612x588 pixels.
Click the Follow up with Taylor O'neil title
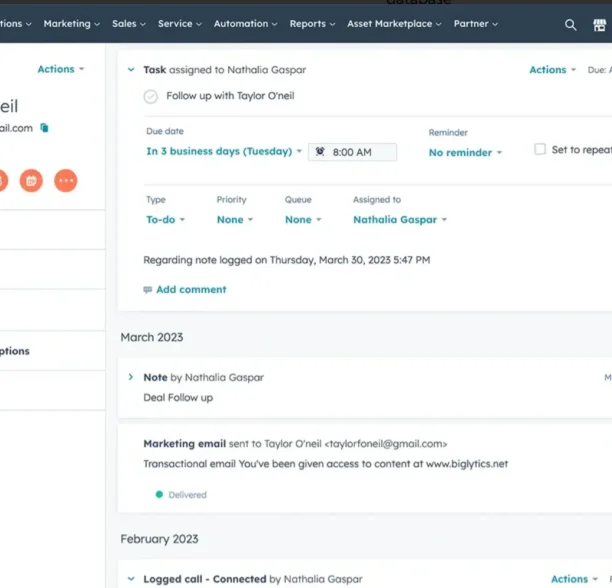pos(230,96)
